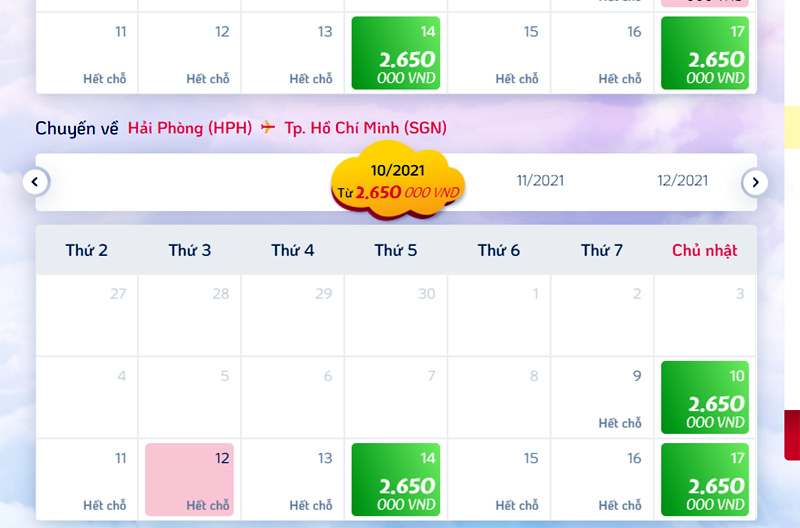The image size is (800, 528).
Task: Click the next month arrow on the return month slider
Action: [755, 182]
